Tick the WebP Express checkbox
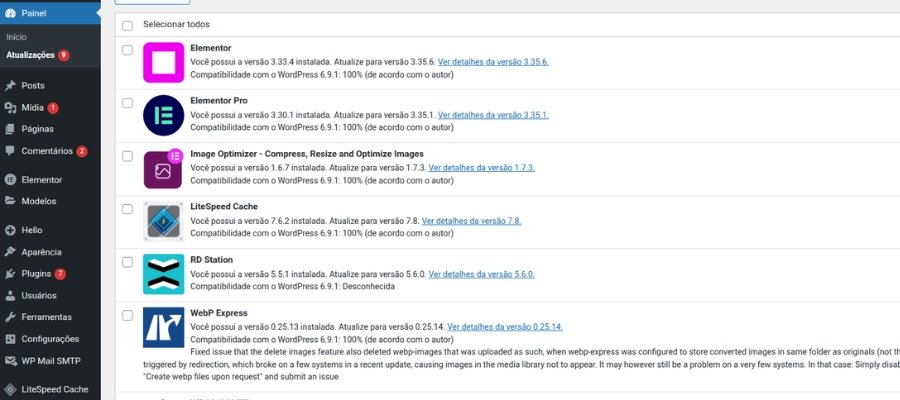900x400 pixels. (x=127, y=315)
